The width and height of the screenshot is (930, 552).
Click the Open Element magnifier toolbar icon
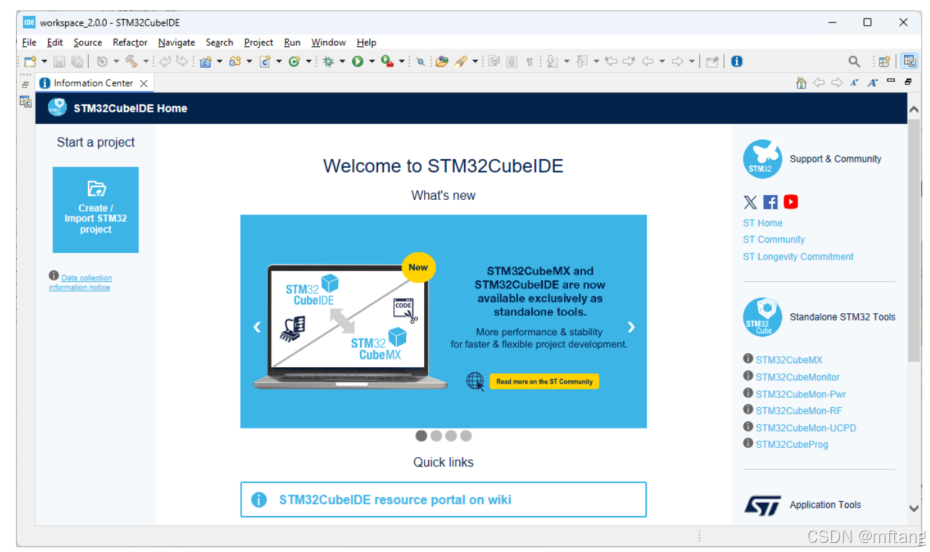(x=421, y=62)
